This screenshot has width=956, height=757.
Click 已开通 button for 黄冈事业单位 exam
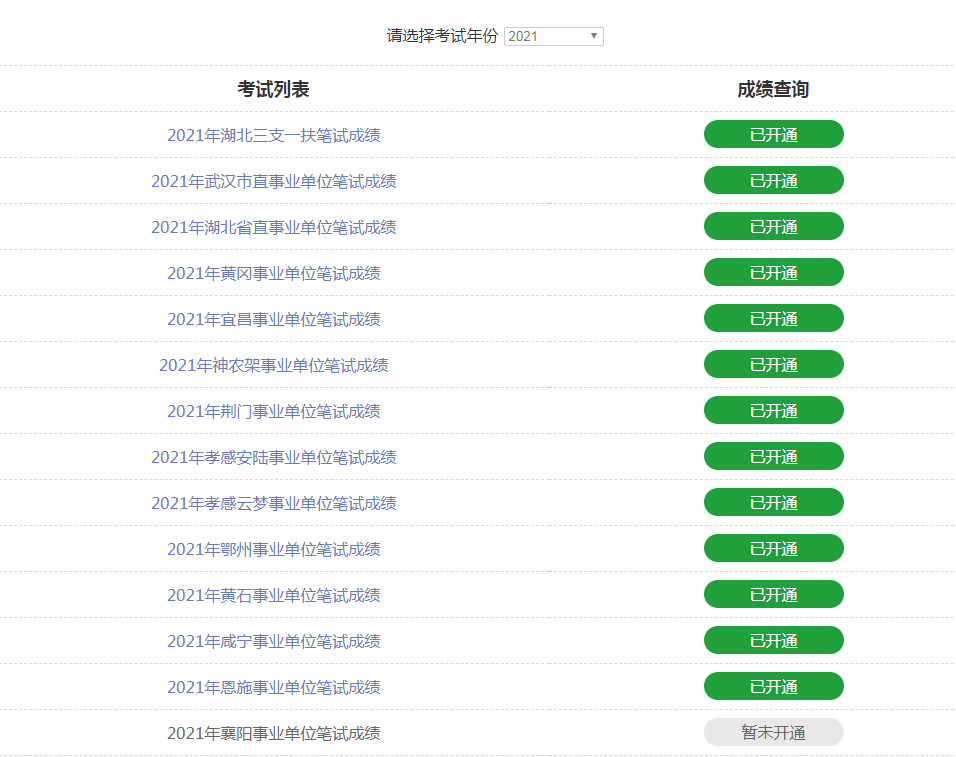(x=773, y=273)
